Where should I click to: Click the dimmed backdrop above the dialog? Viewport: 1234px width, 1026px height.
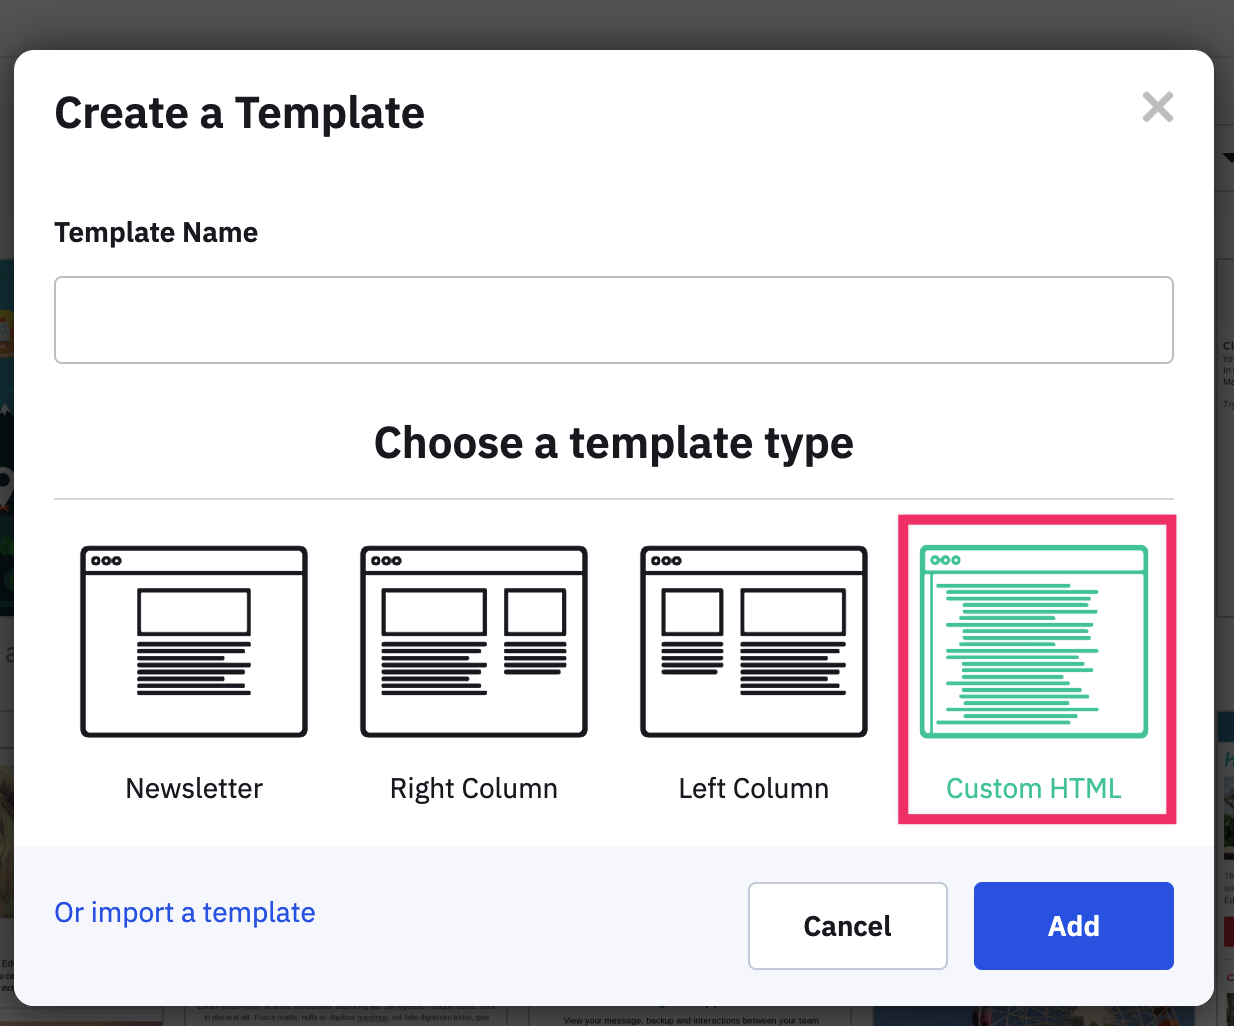[x=616, y=22]
